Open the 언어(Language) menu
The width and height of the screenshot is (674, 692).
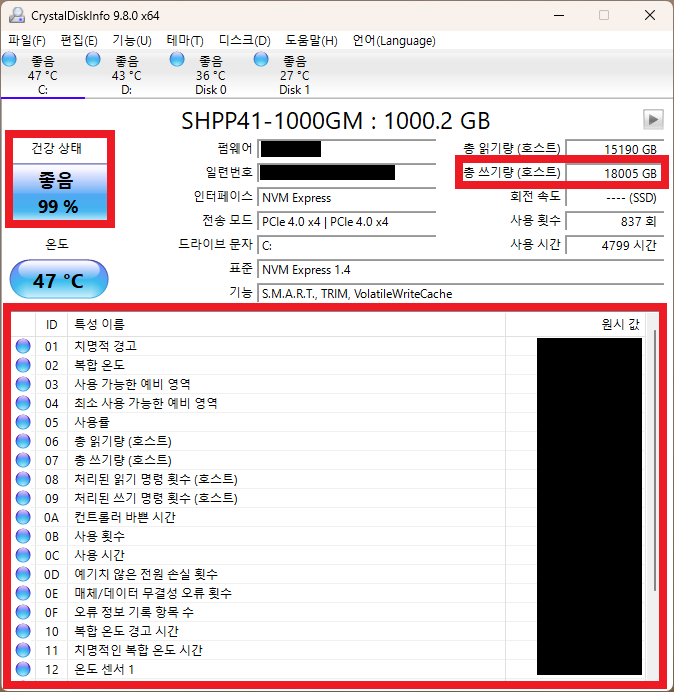[394, 41]
